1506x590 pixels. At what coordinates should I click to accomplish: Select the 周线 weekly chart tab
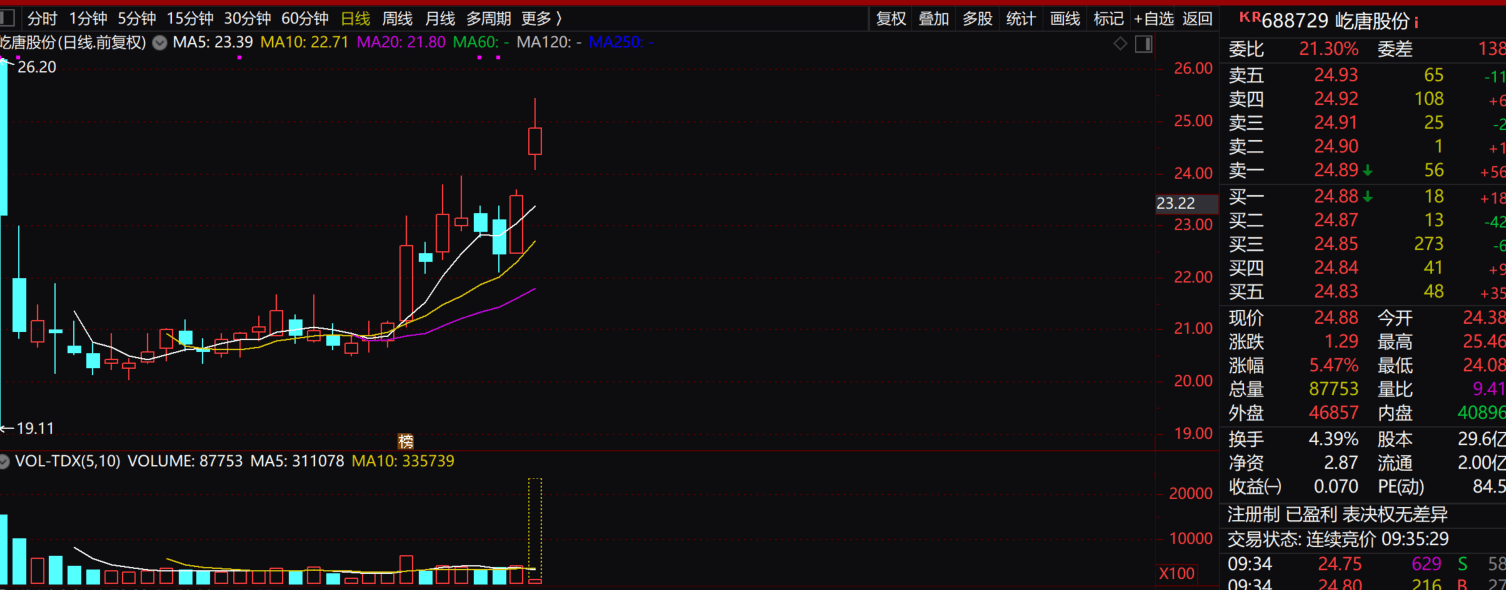pos(397,19)
